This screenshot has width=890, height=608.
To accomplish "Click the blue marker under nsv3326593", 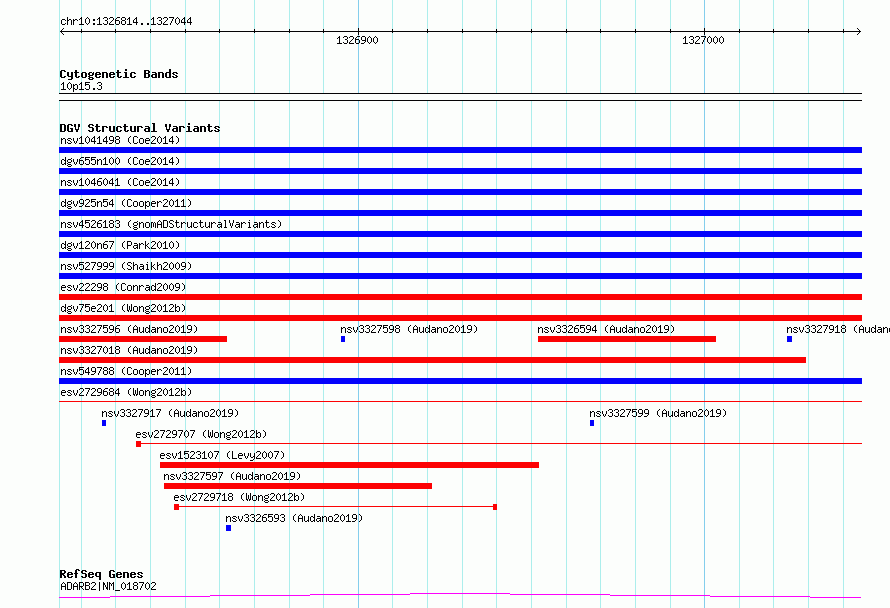I will (x=228, y=528).
